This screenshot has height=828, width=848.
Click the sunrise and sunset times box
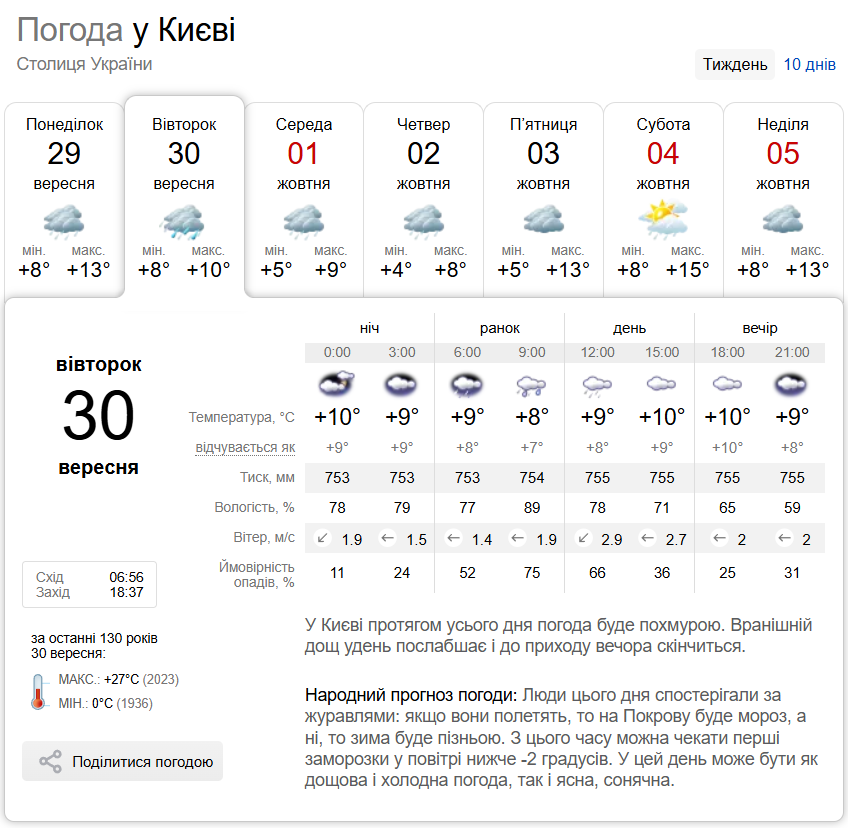coord(89,584)
